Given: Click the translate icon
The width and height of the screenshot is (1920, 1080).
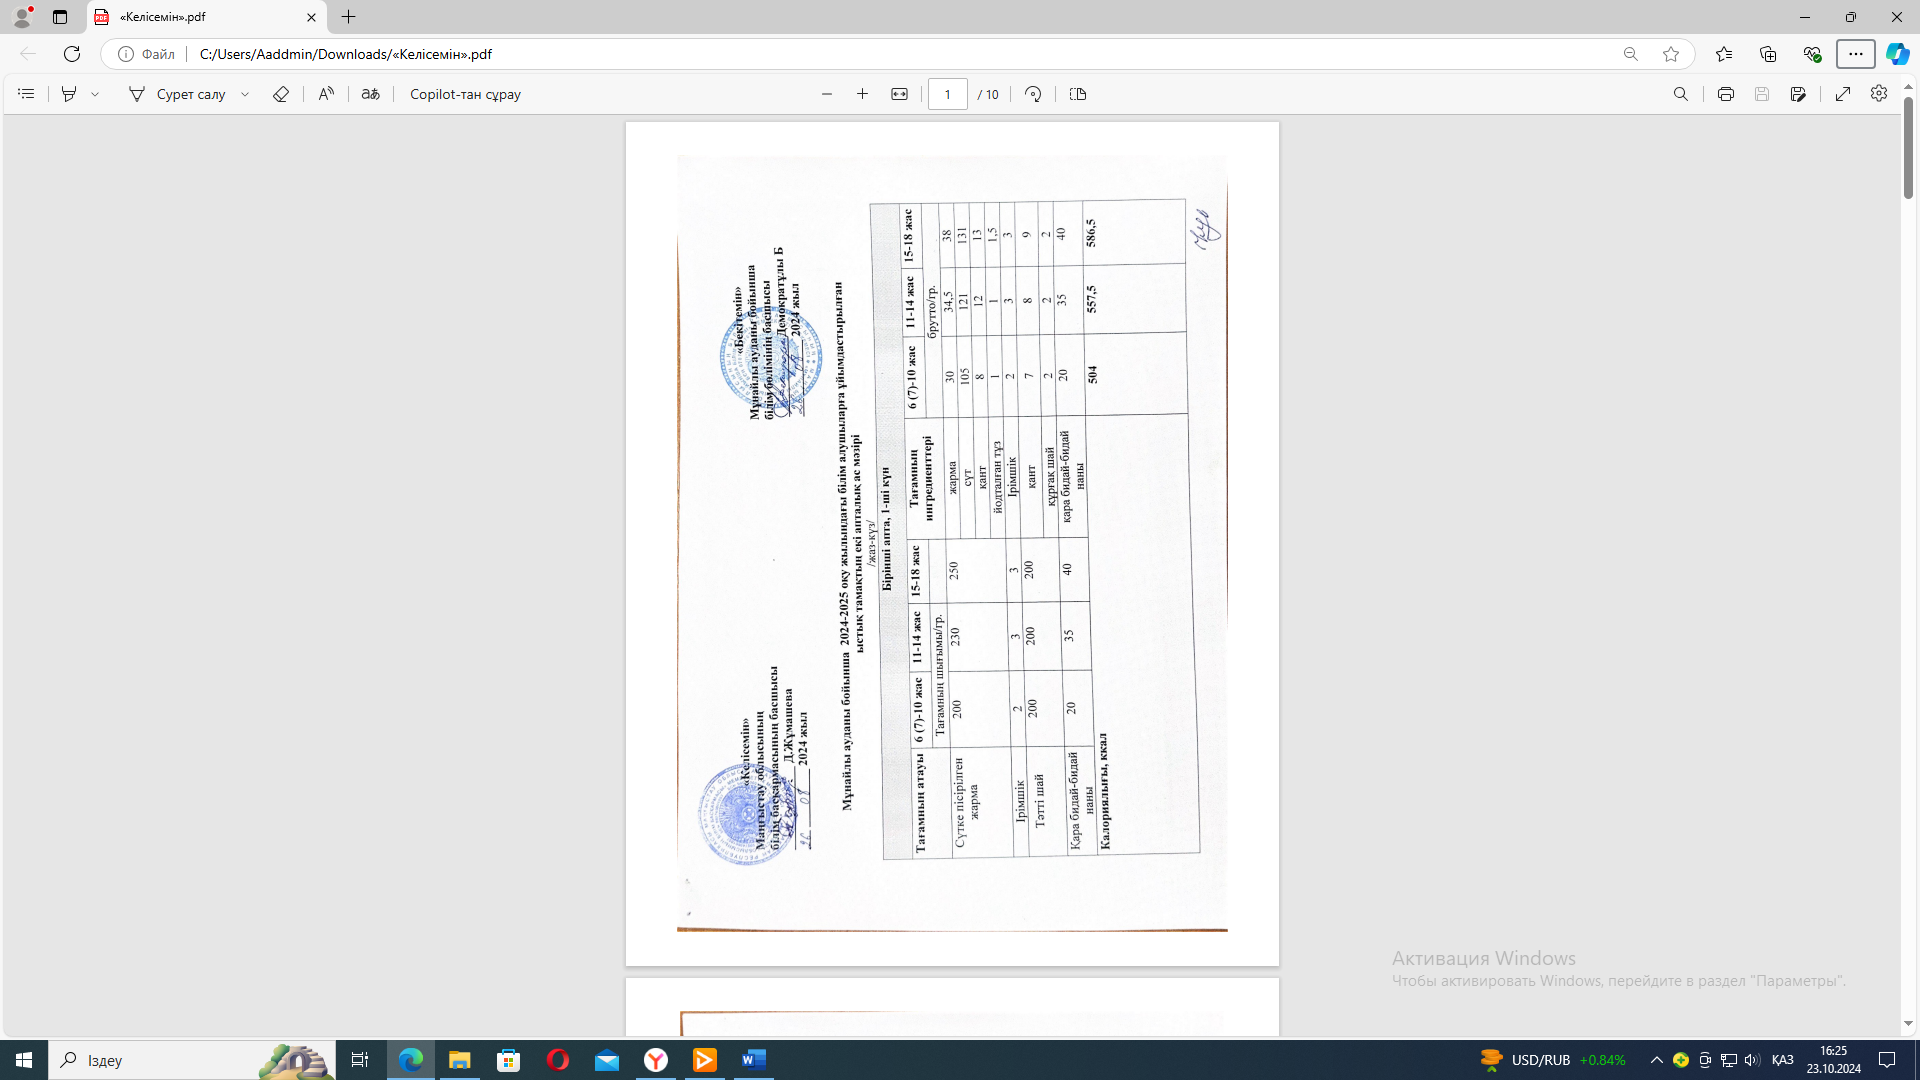Looking at the screenshot, I should (x=370, y=94).
